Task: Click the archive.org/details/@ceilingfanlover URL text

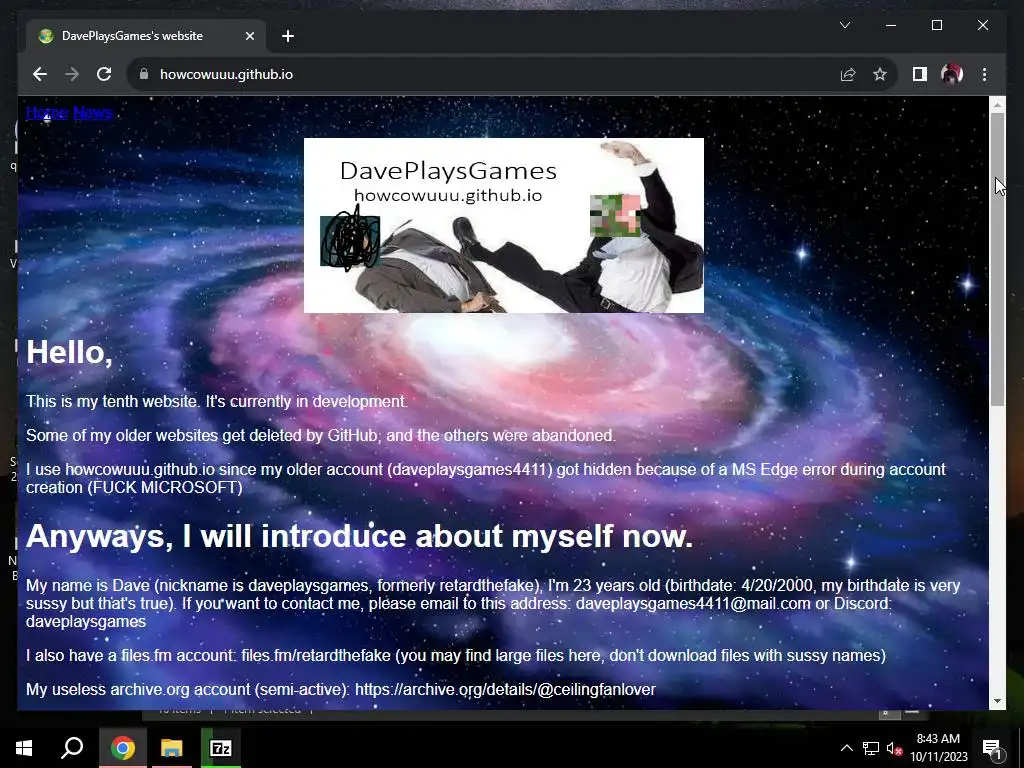Action: pyautogui.click(x=505, y=690)
